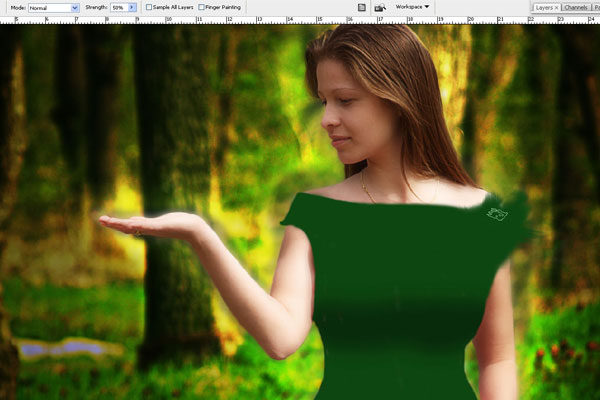600x400 pixels.
Task: Launch Adobe Bridge from the options bar icon
Action: coord(380,7)
